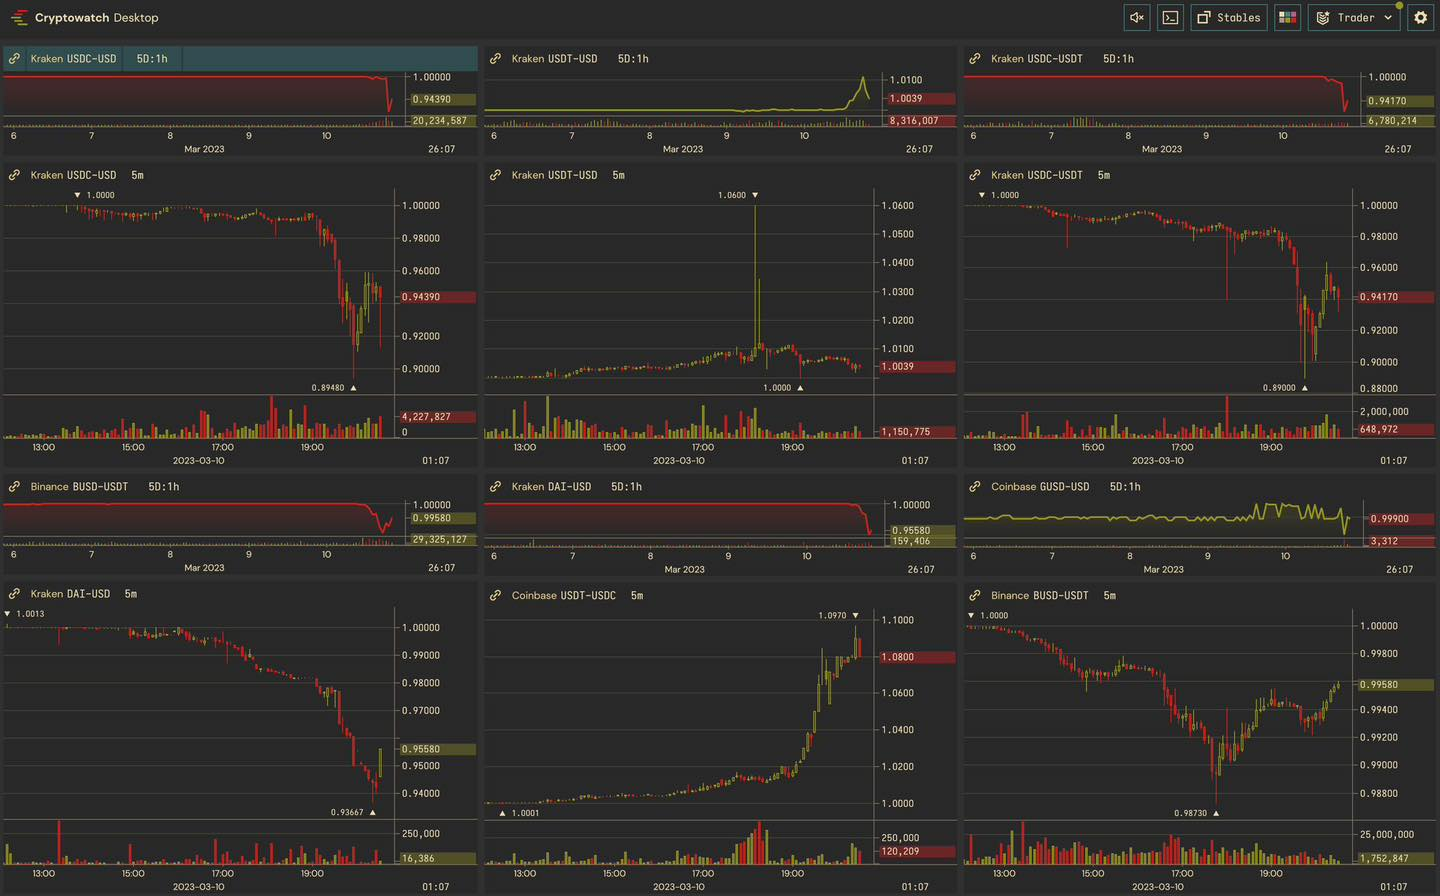Click link icon of Binance BUSD-USDT 5m panel

pos(975,595)
